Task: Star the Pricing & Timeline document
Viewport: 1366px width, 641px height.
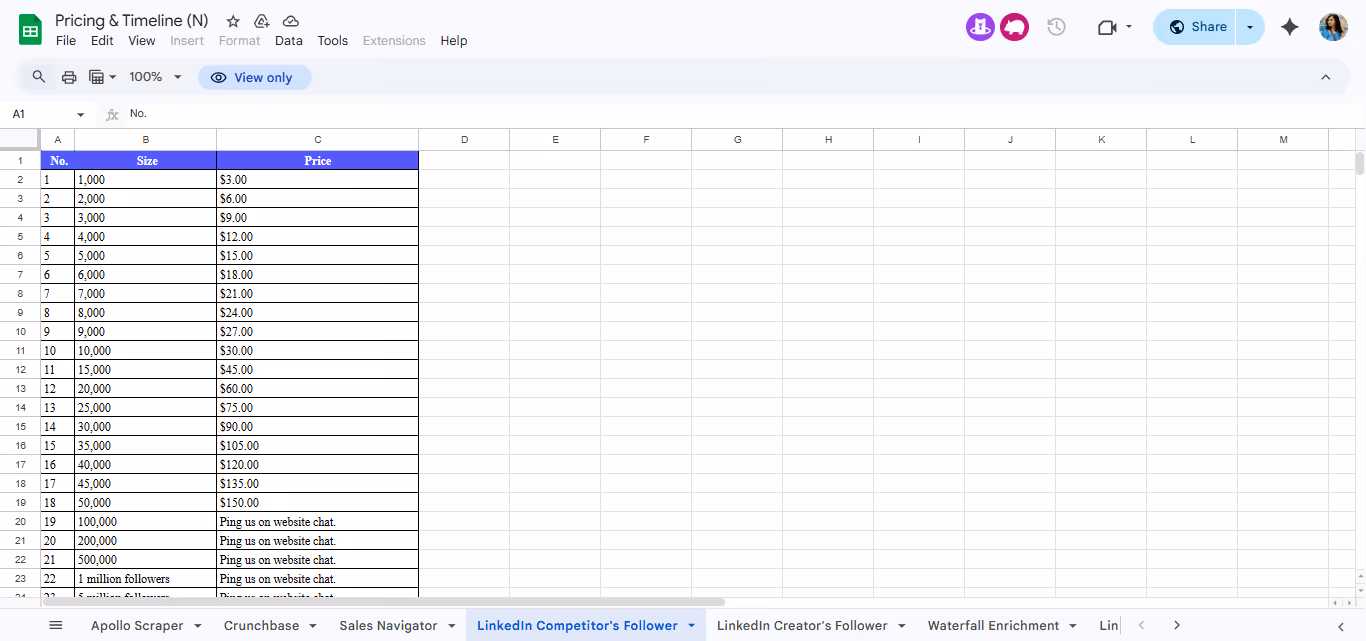Action: (233, 21)
